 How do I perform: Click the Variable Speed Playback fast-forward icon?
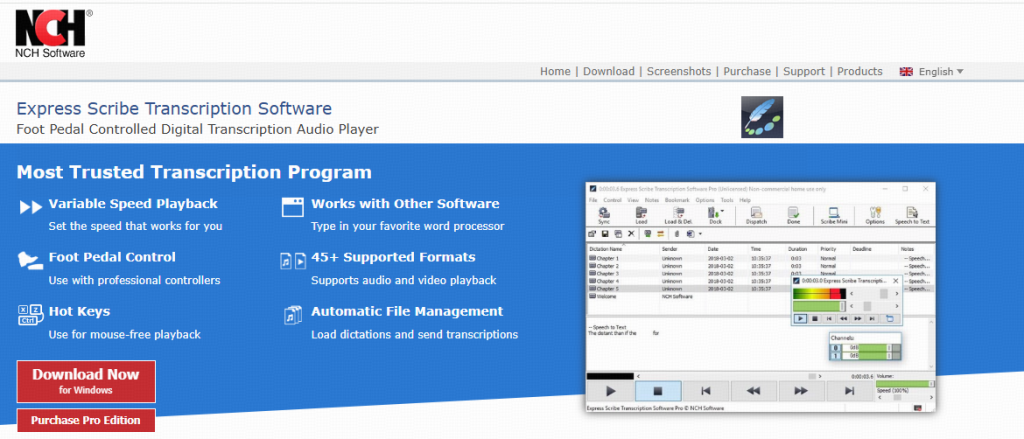(x=31, y=208)
